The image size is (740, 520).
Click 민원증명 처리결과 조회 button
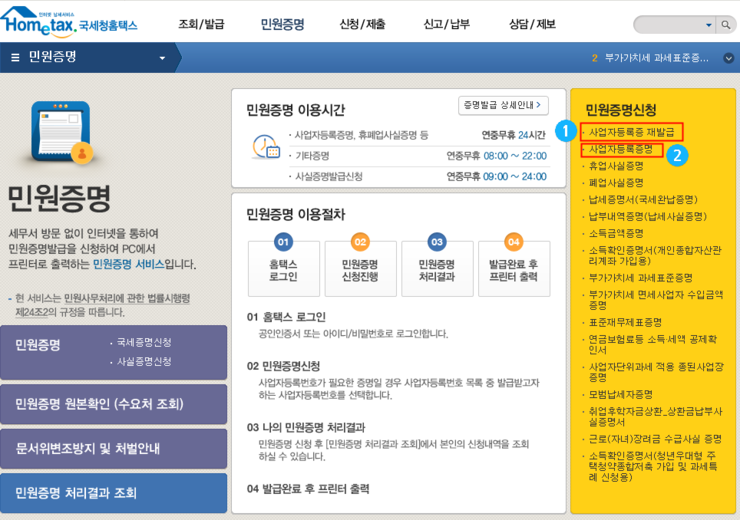113,493
